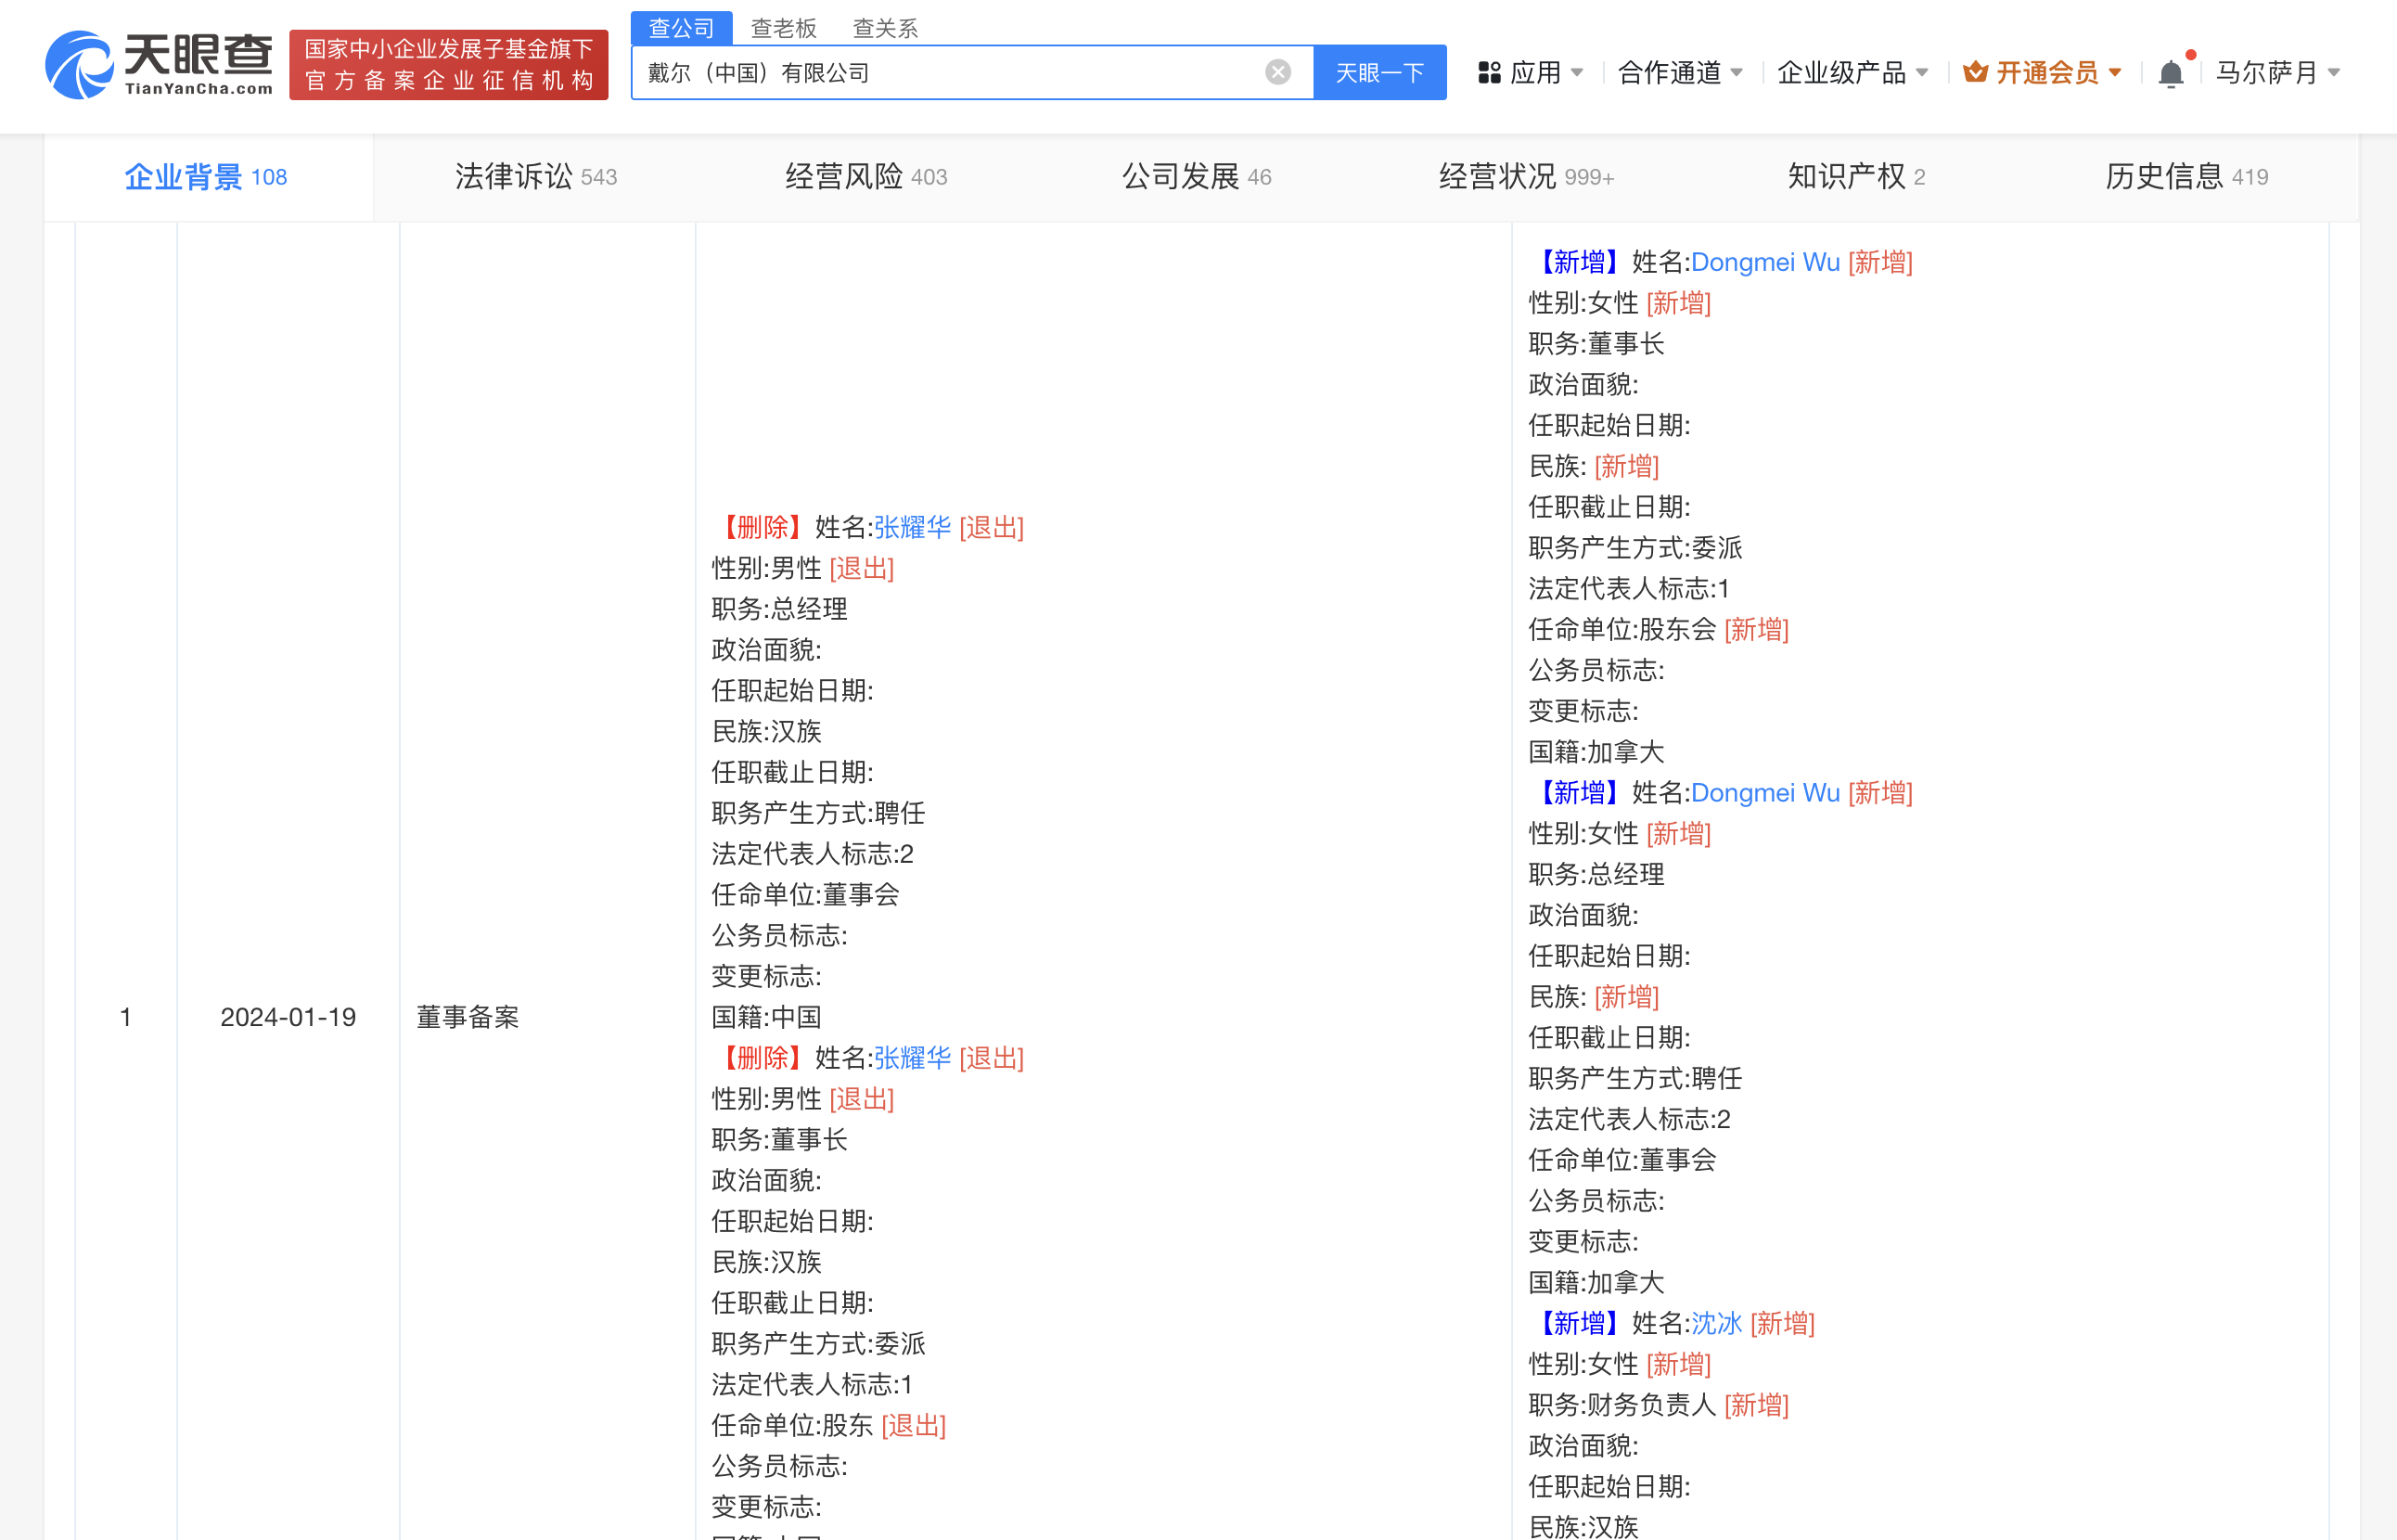Clear the search field with the X icon
The height and width of the screenshot is (1540, 2397).
[1277, 72]
